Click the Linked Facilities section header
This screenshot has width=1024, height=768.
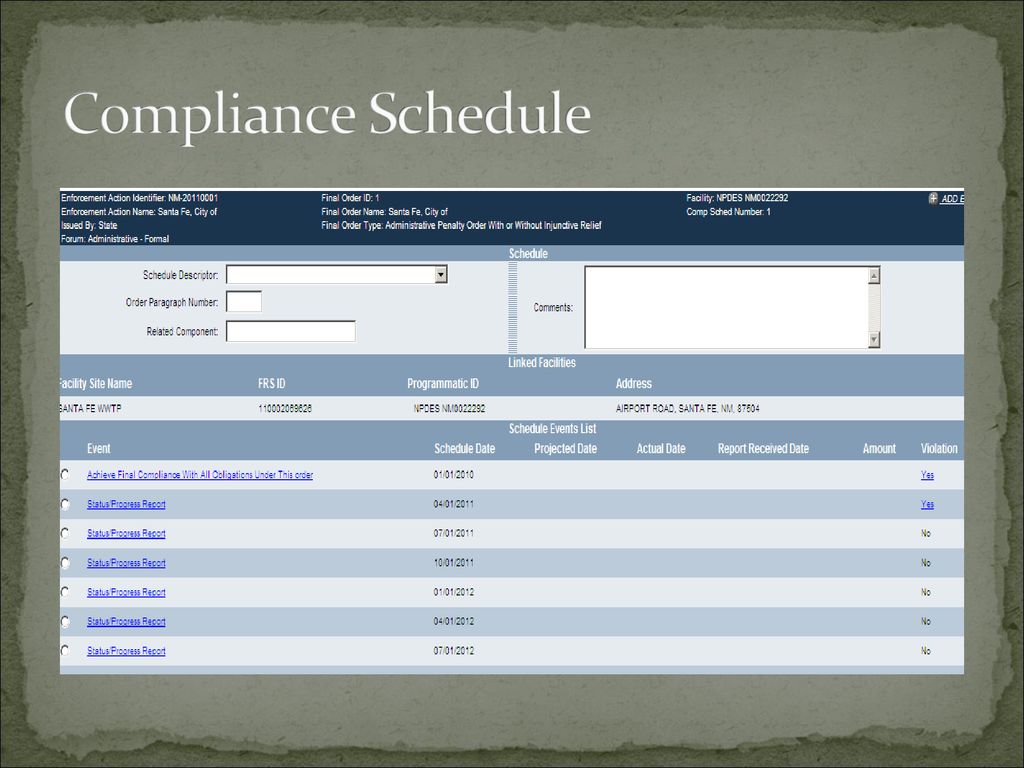(x=542, y=362)
